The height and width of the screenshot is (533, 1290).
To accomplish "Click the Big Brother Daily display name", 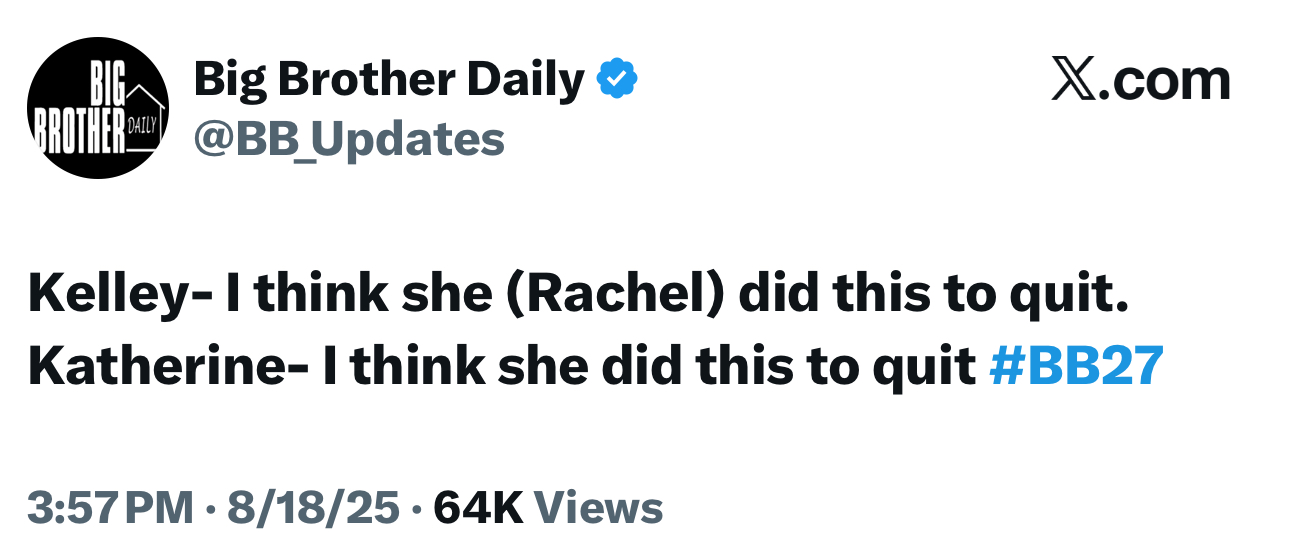I will click(x=389, y=79).
